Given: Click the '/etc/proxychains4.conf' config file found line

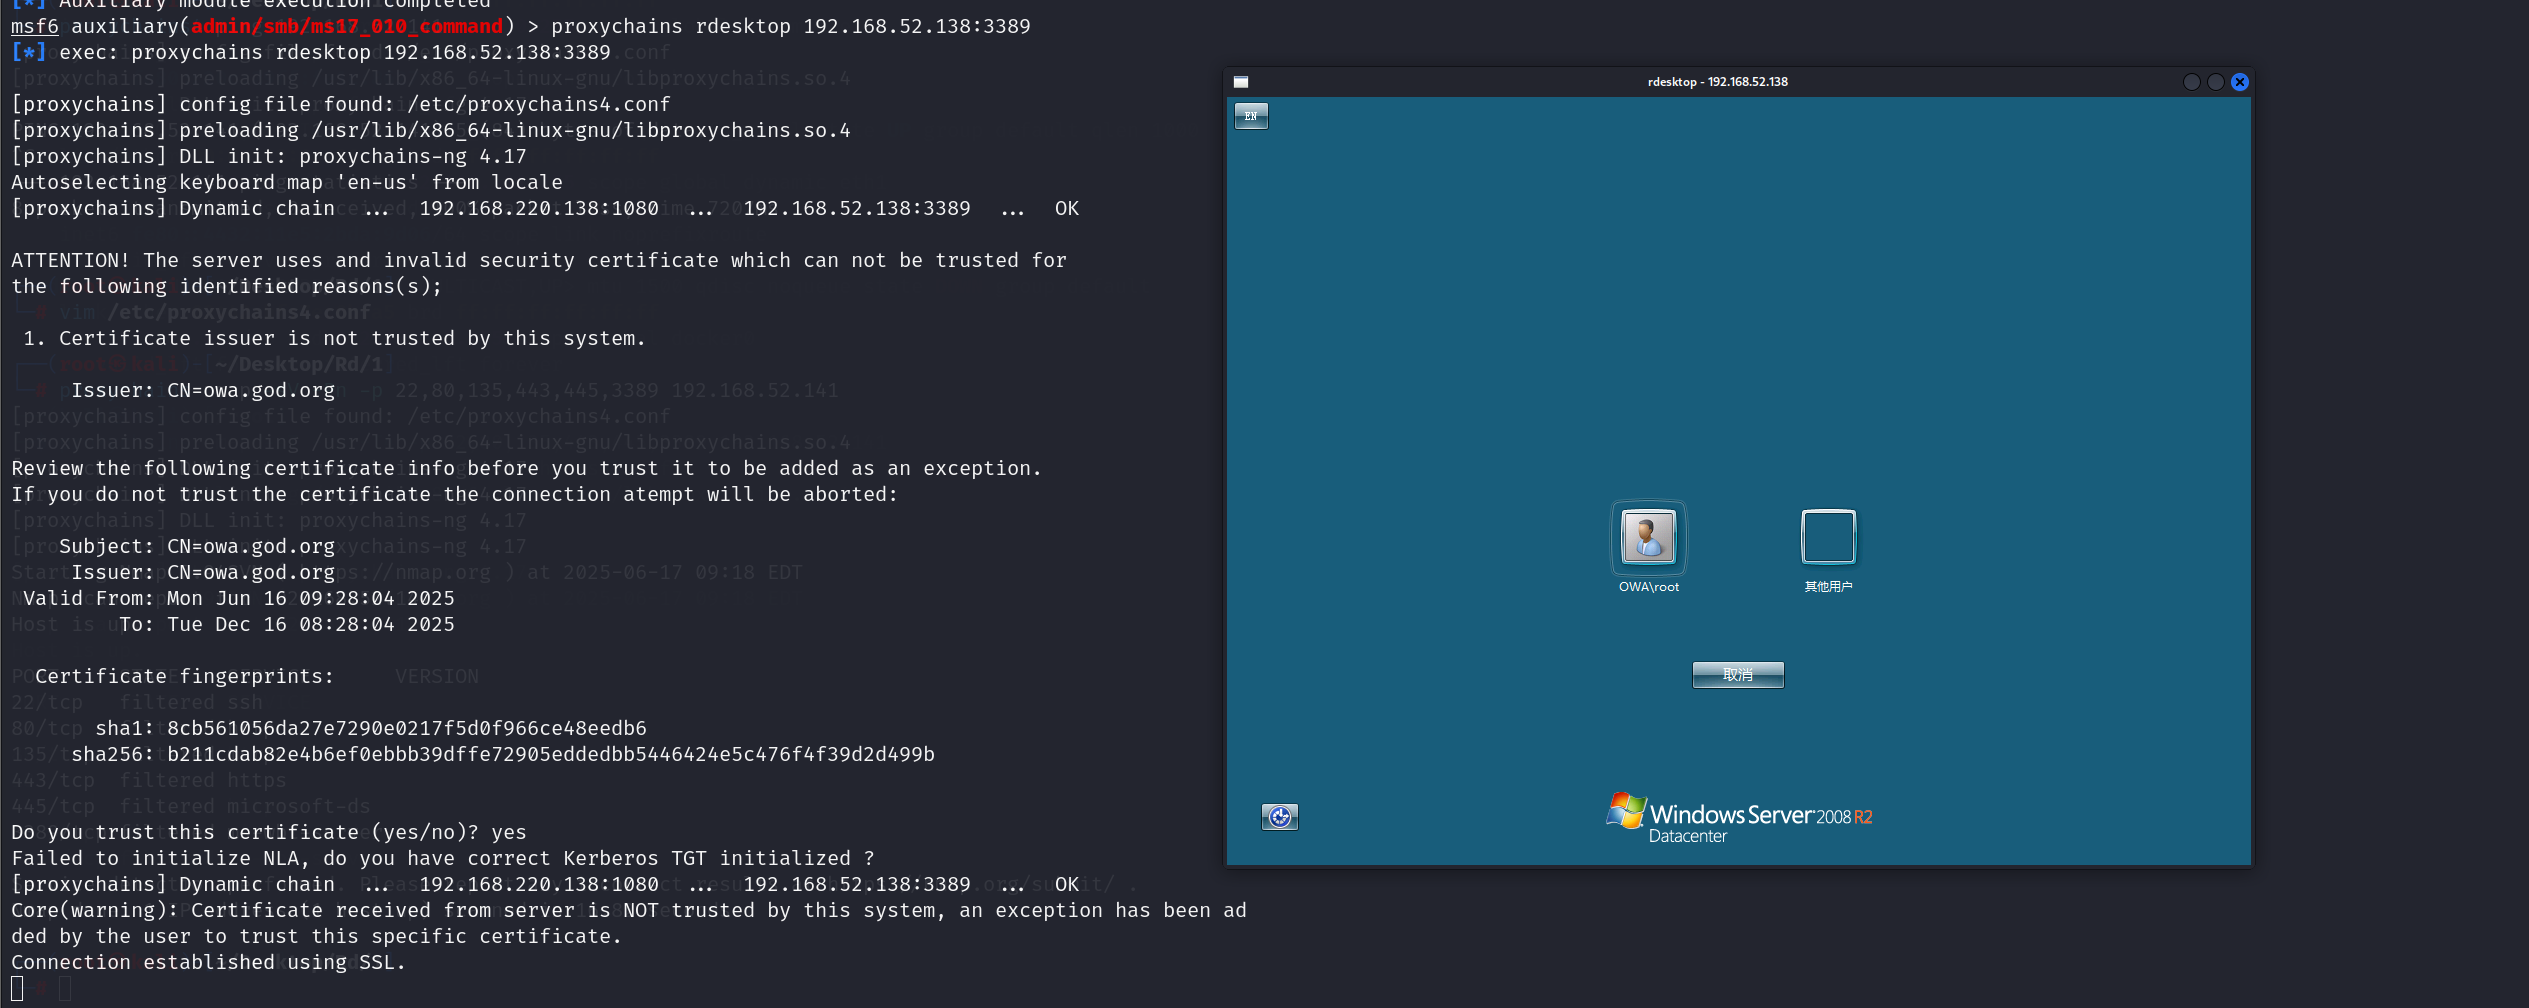Looking at the screenshot, I should pos(341,104).
